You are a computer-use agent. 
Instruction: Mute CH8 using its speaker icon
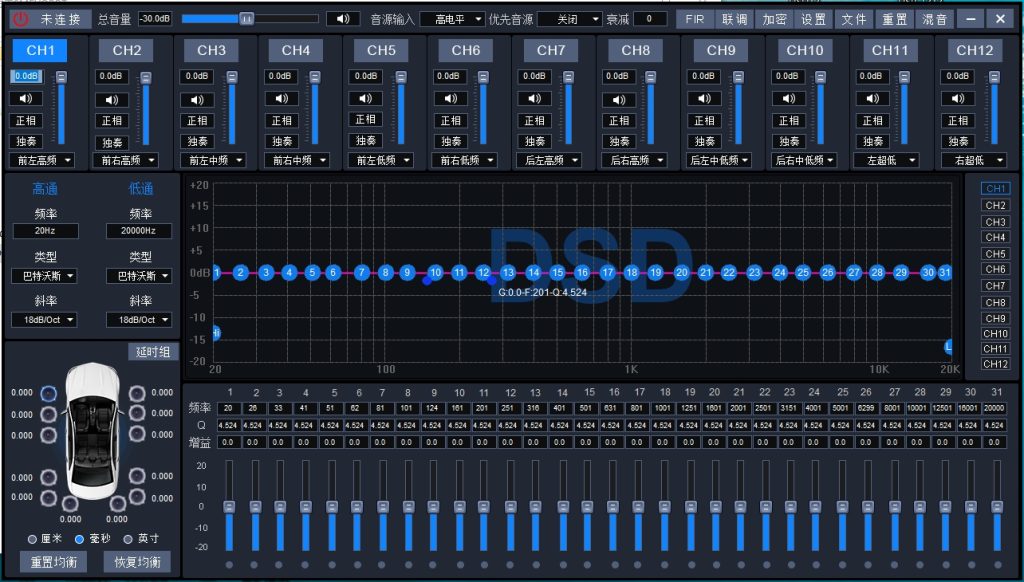click(x=619, y=100)
